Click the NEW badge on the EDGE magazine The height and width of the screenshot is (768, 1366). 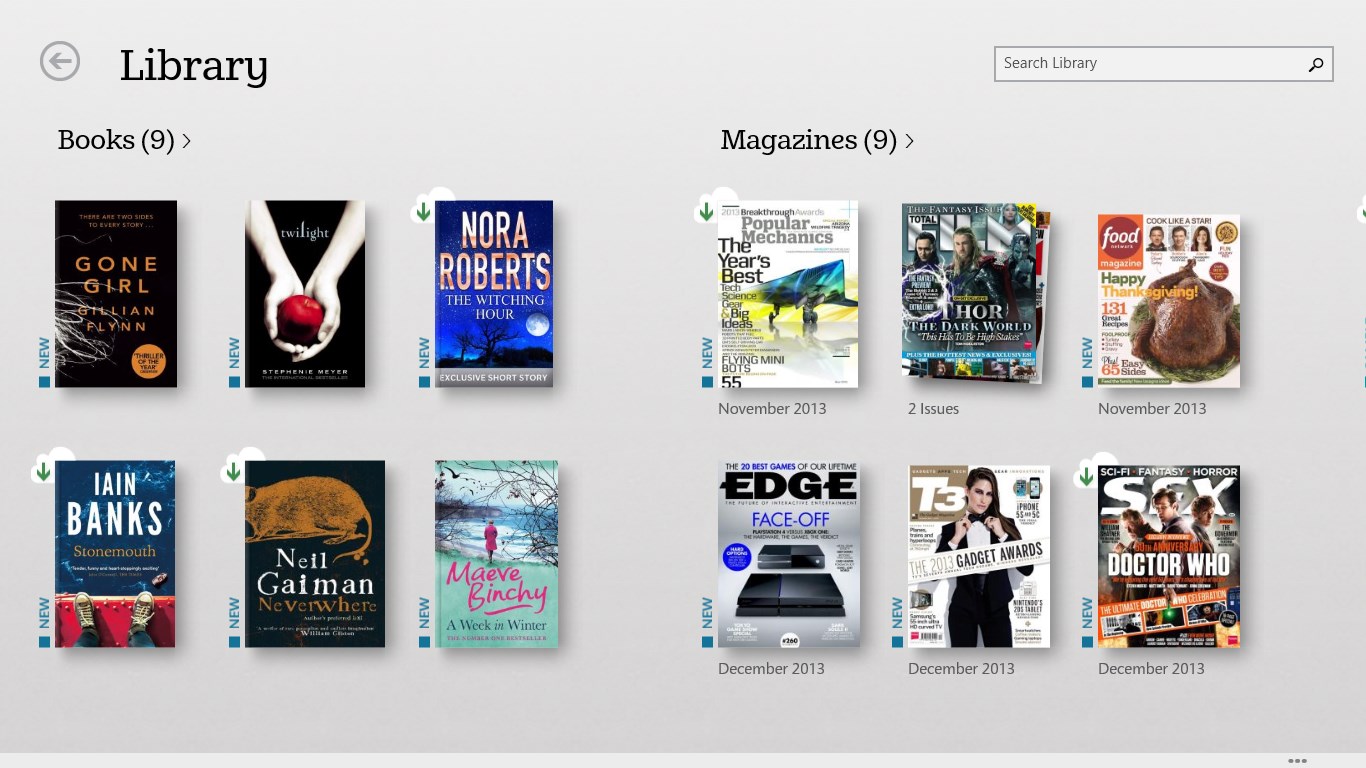click(706, 613)
